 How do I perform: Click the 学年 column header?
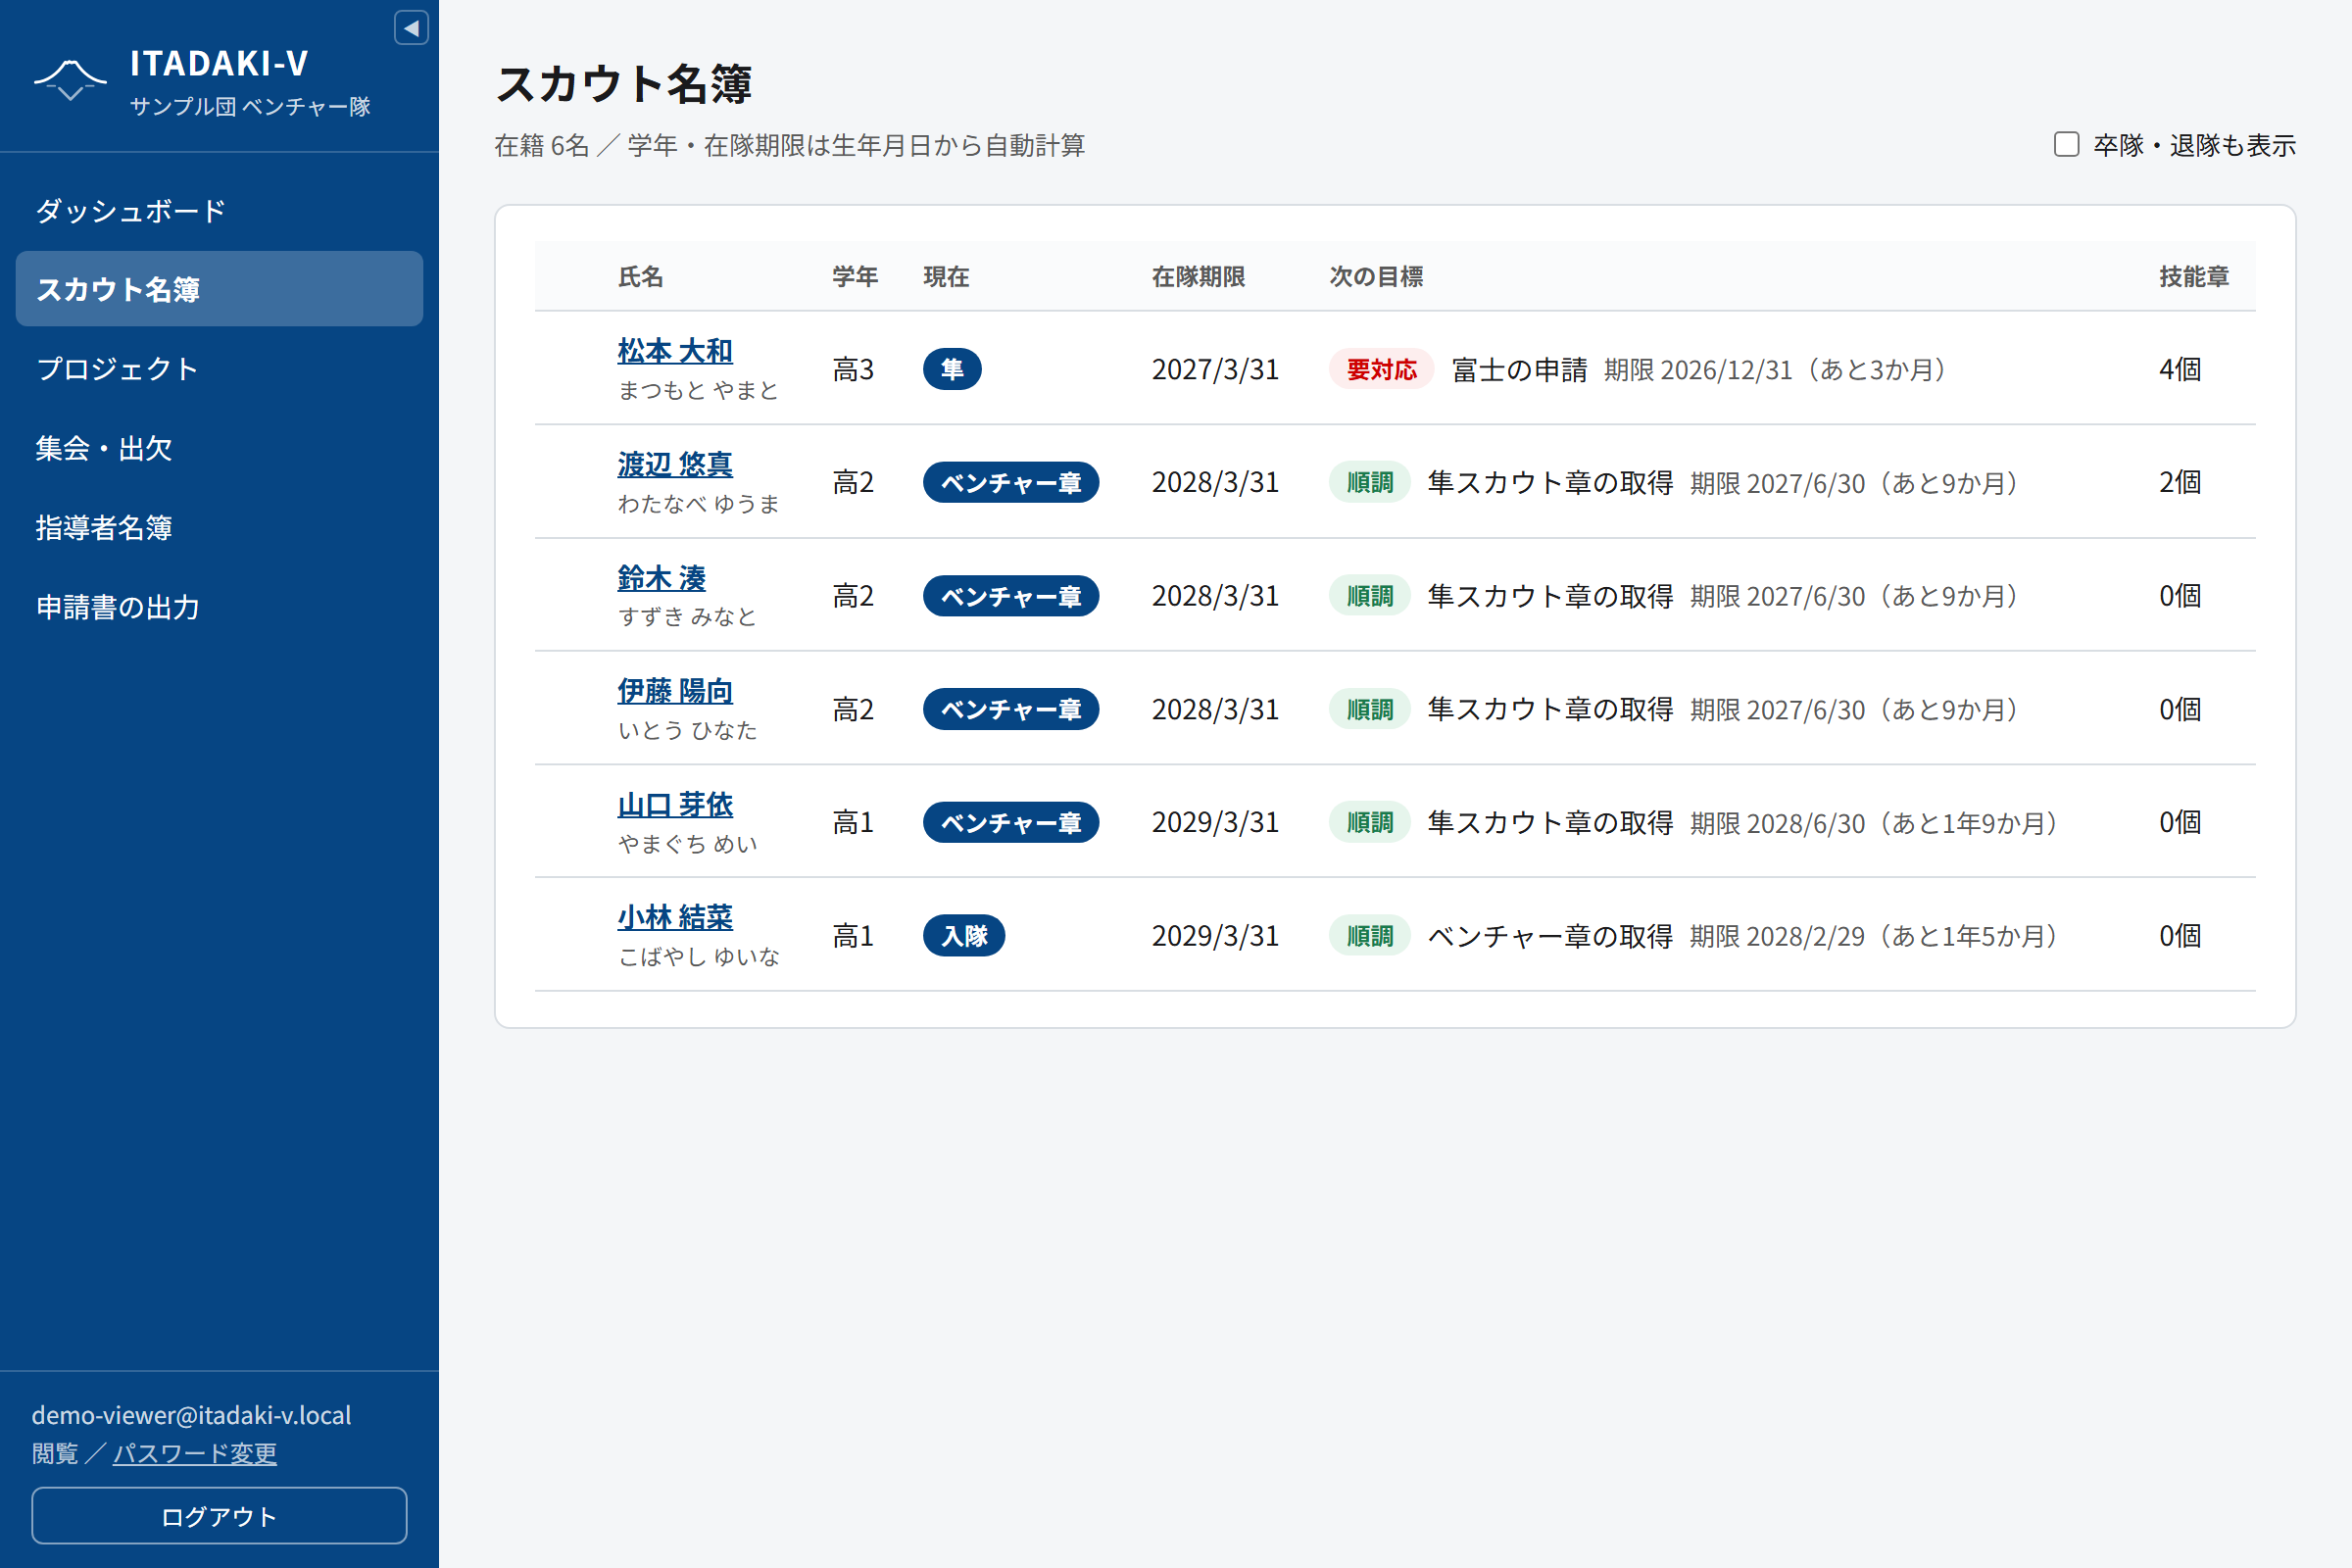click(x=855, y=277)
